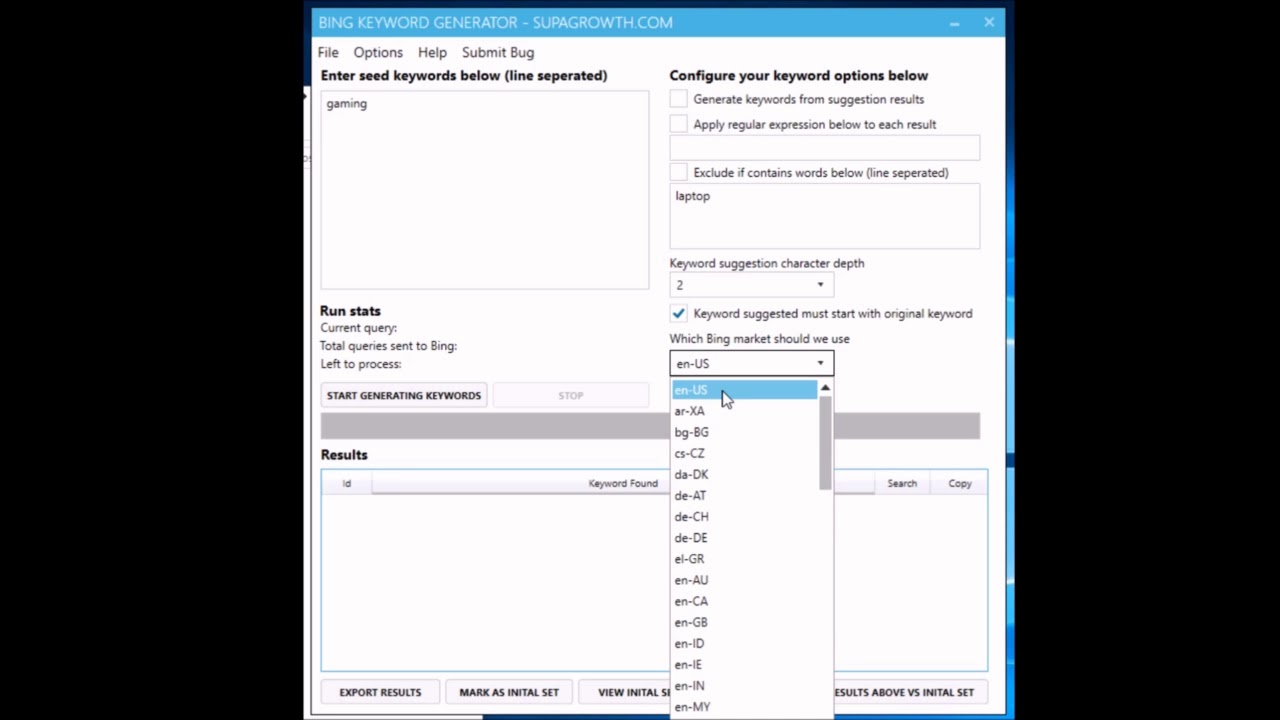Click Mark As Inital Set button
The width and height of the screenshot is (1280, 720).
point(509,692)
